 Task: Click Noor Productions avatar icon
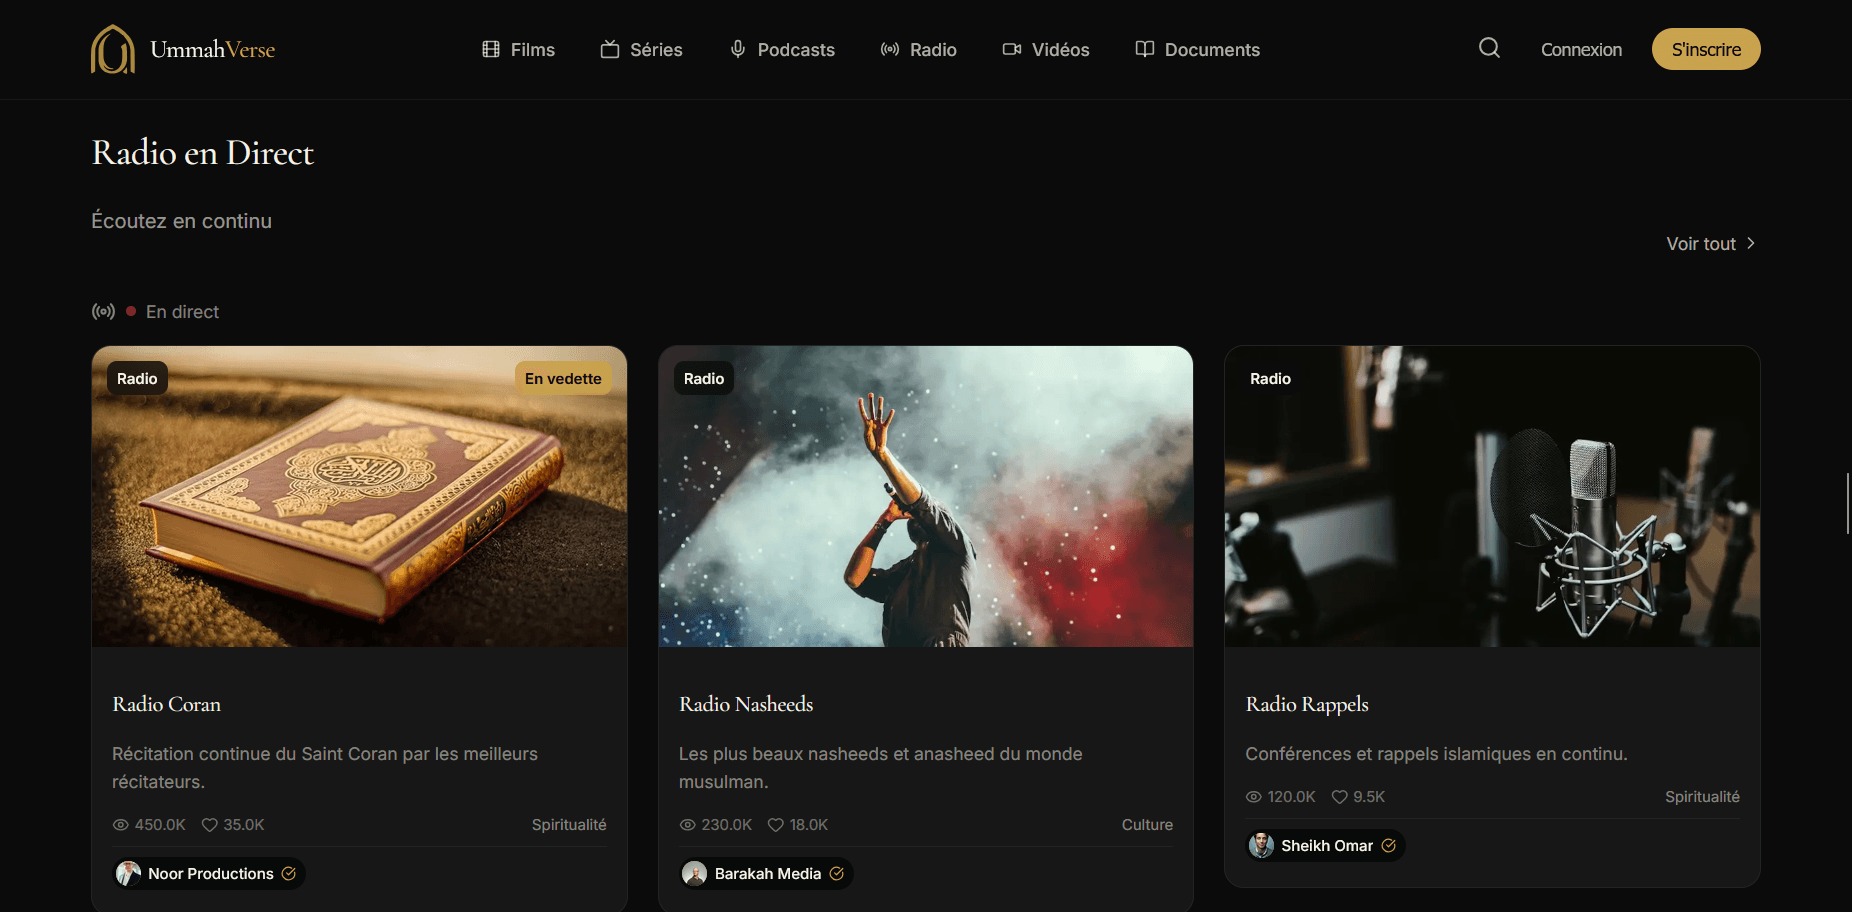click(128, 874)
